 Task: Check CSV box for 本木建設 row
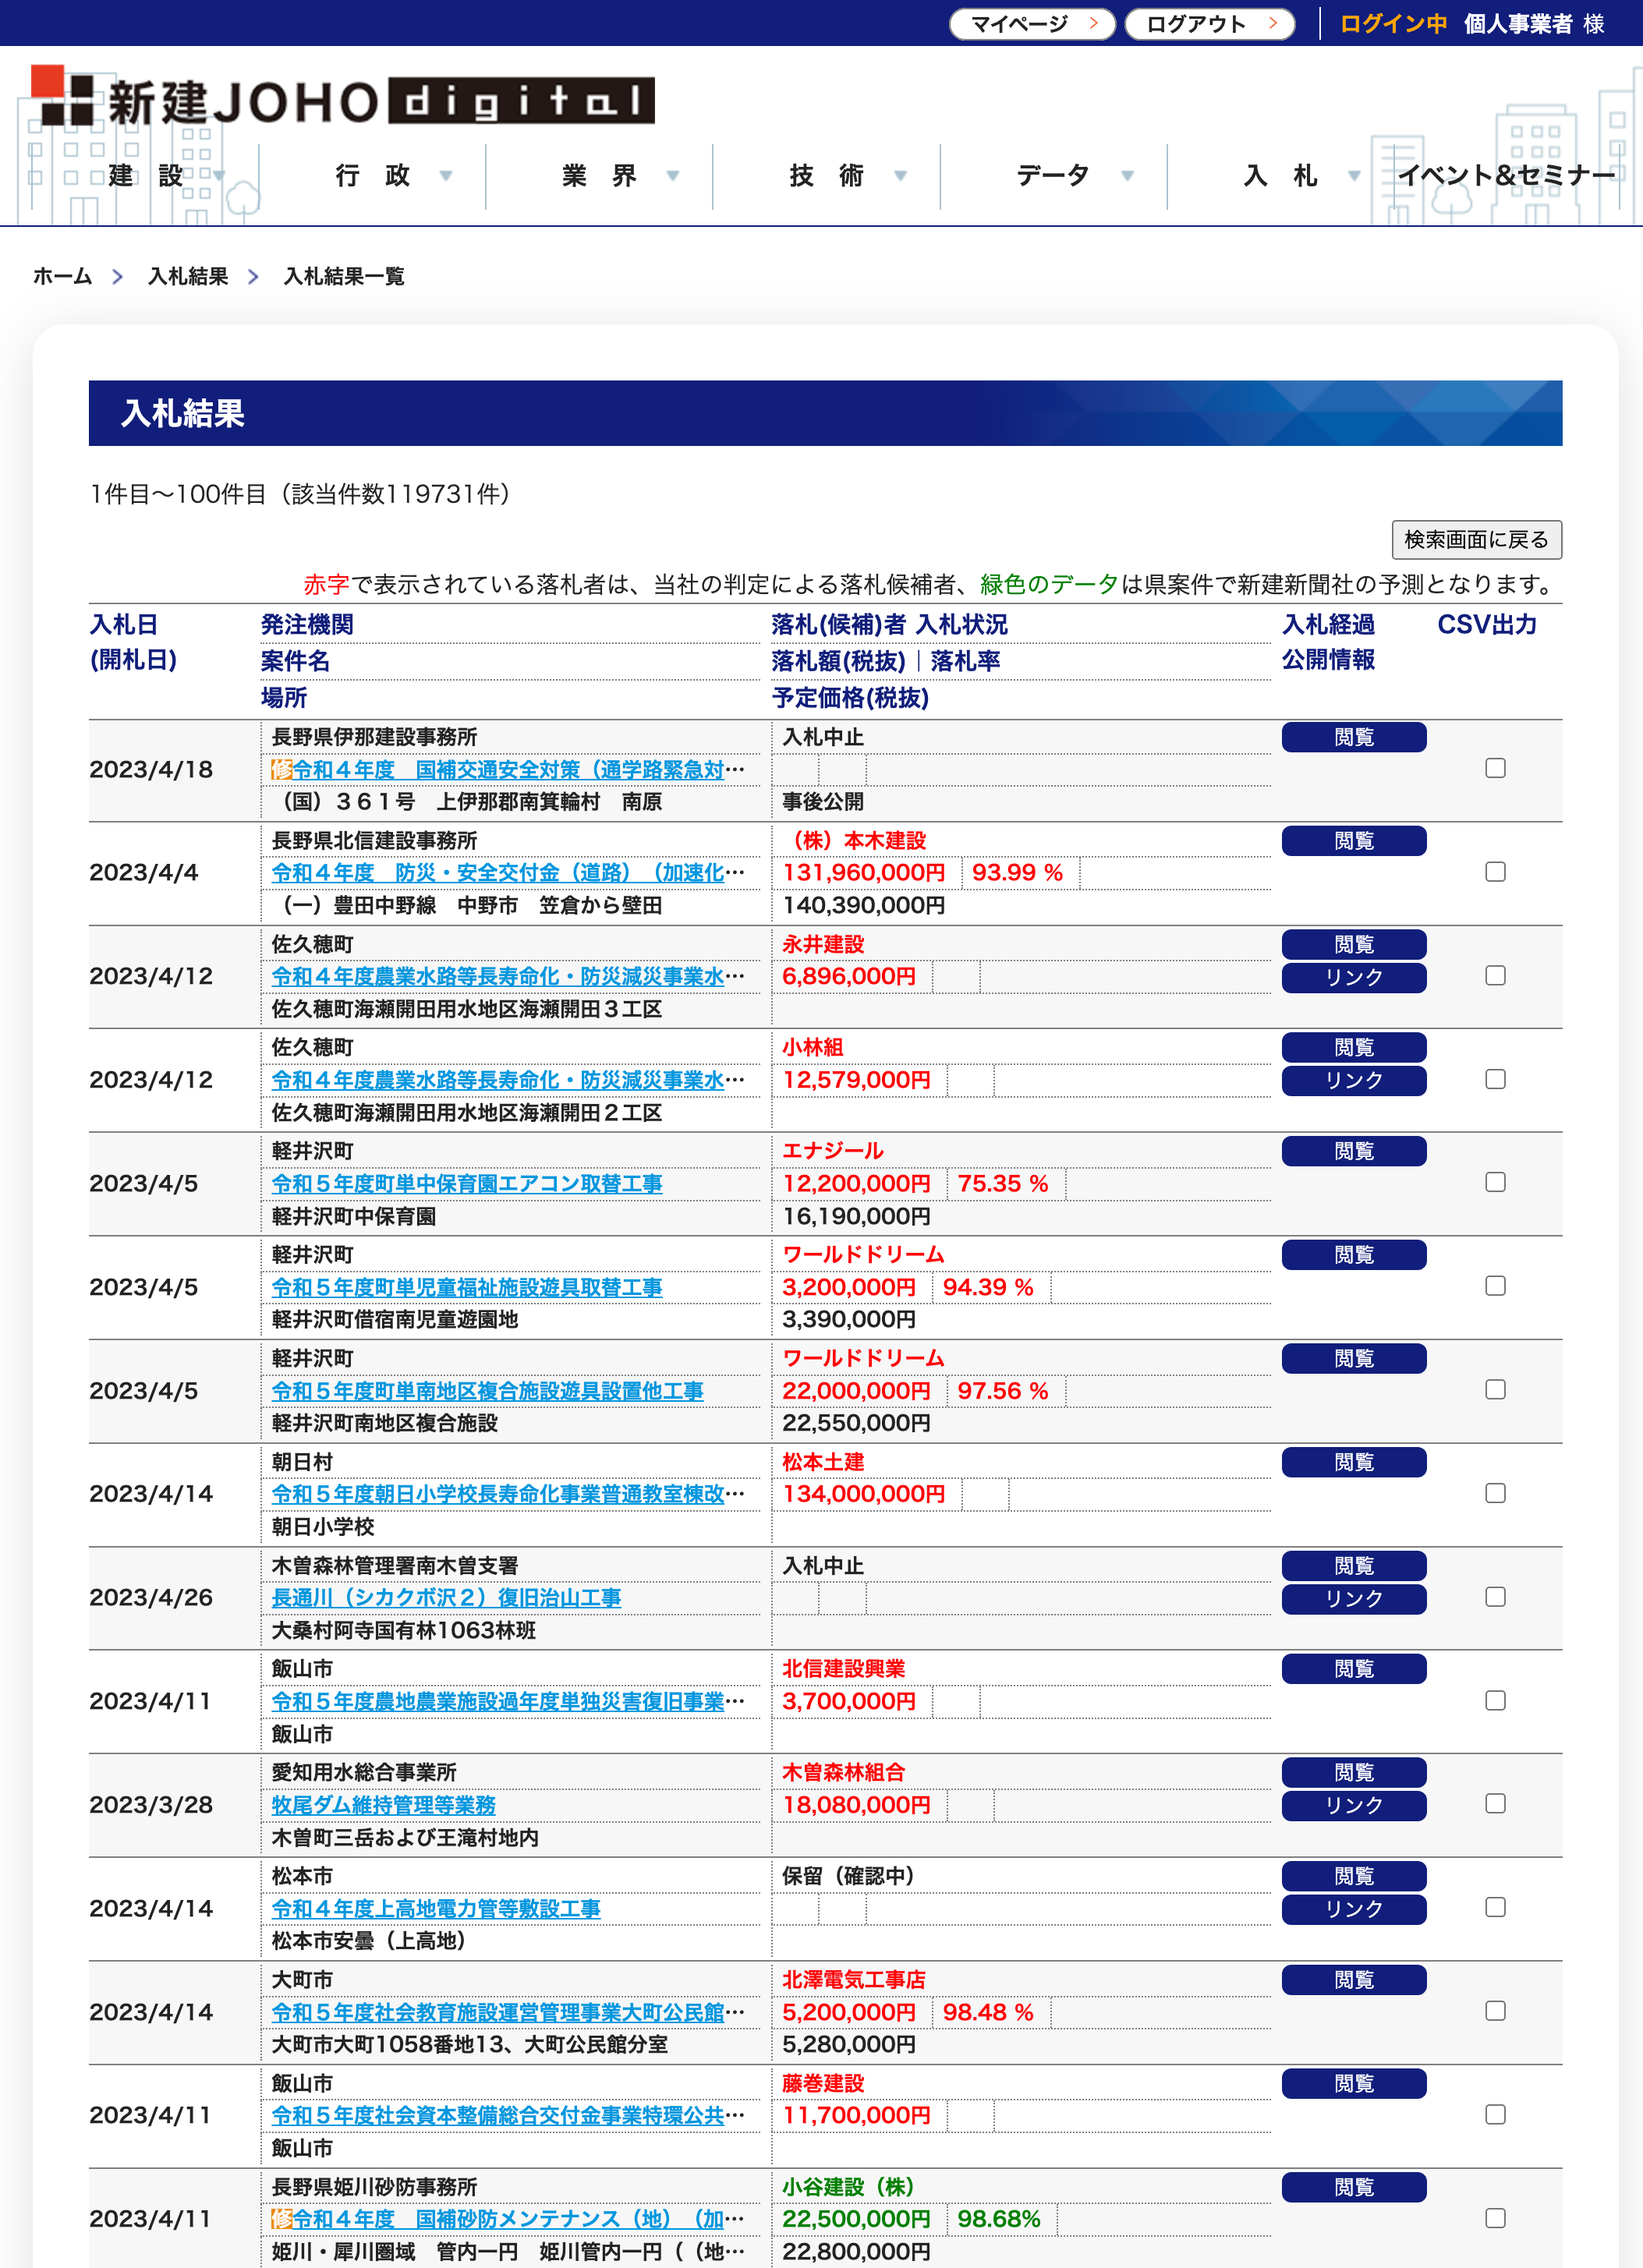1495,872
